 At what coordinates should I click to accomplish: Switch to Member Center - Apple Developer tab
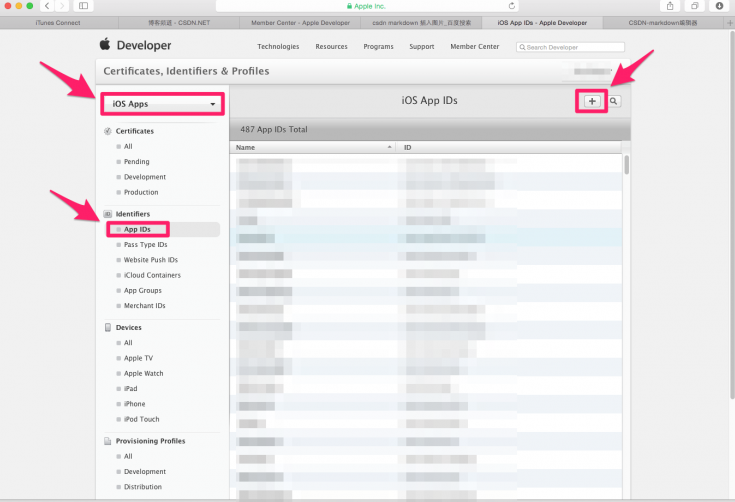click(300, 22)
